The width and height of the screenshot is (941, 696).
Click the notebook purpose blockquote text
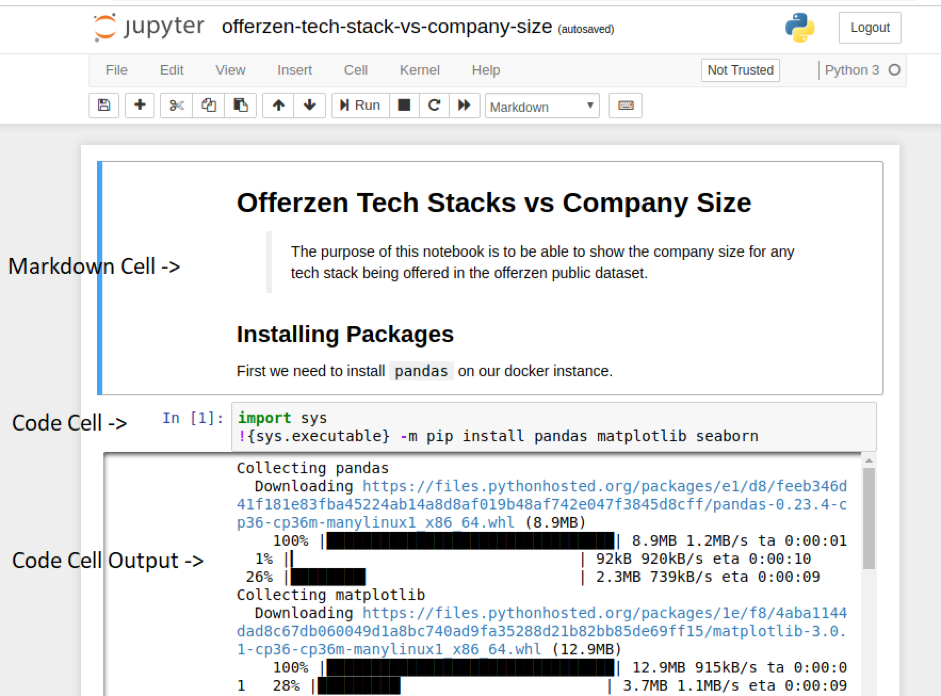pos(543,262)
